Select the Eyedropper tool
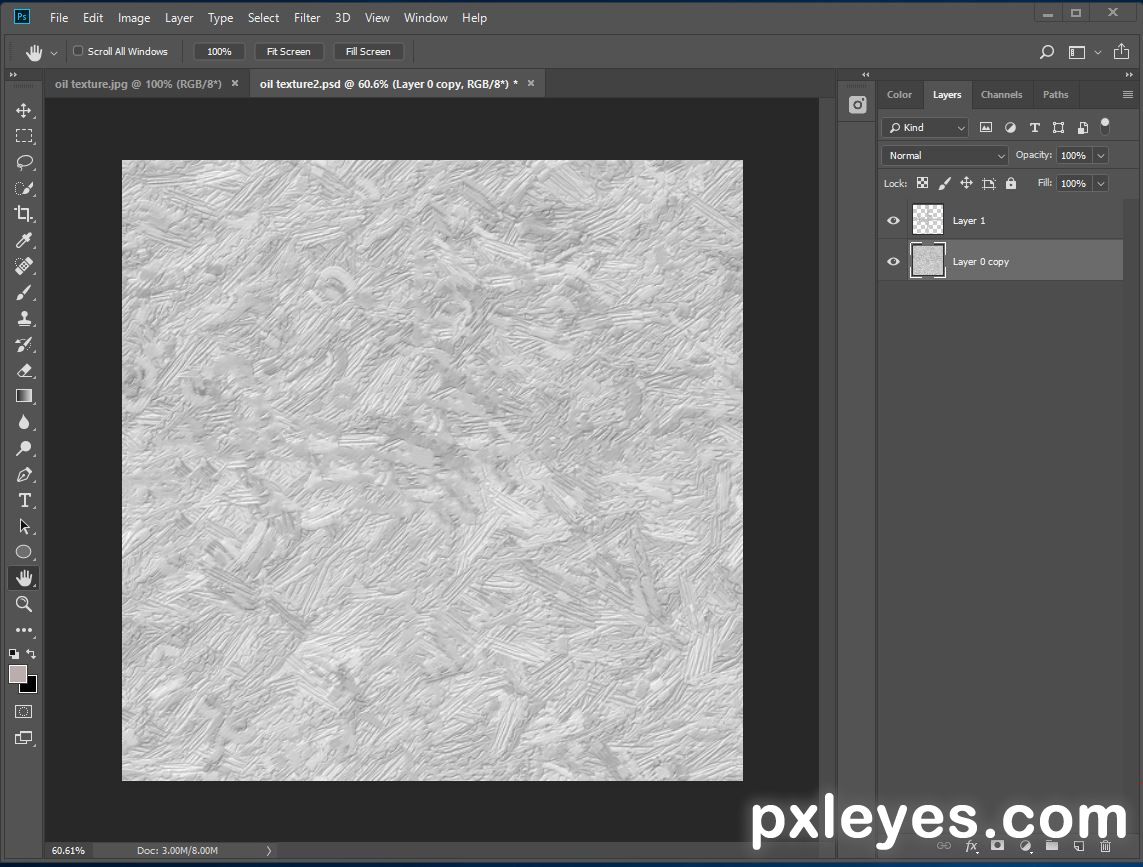This screenshot has height=867, width=1143. [x=24, y=240]
